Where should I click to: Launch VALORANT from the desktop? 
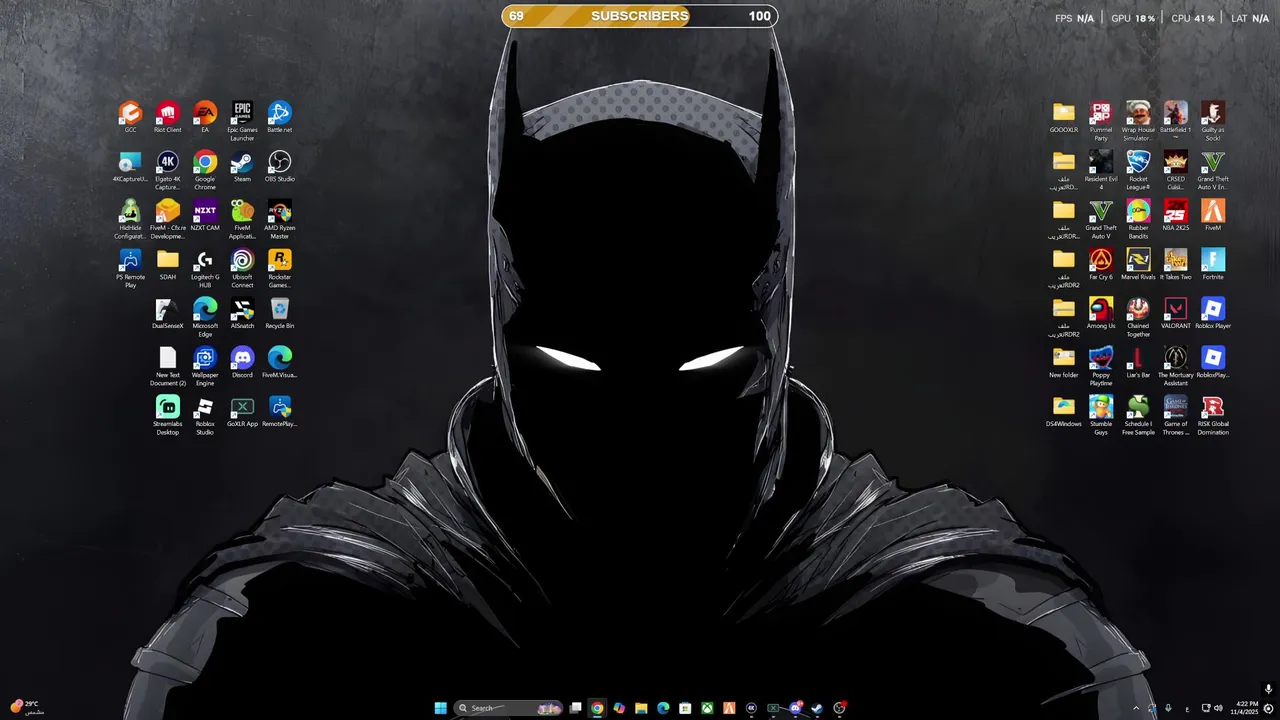[x=1176, y=314]
